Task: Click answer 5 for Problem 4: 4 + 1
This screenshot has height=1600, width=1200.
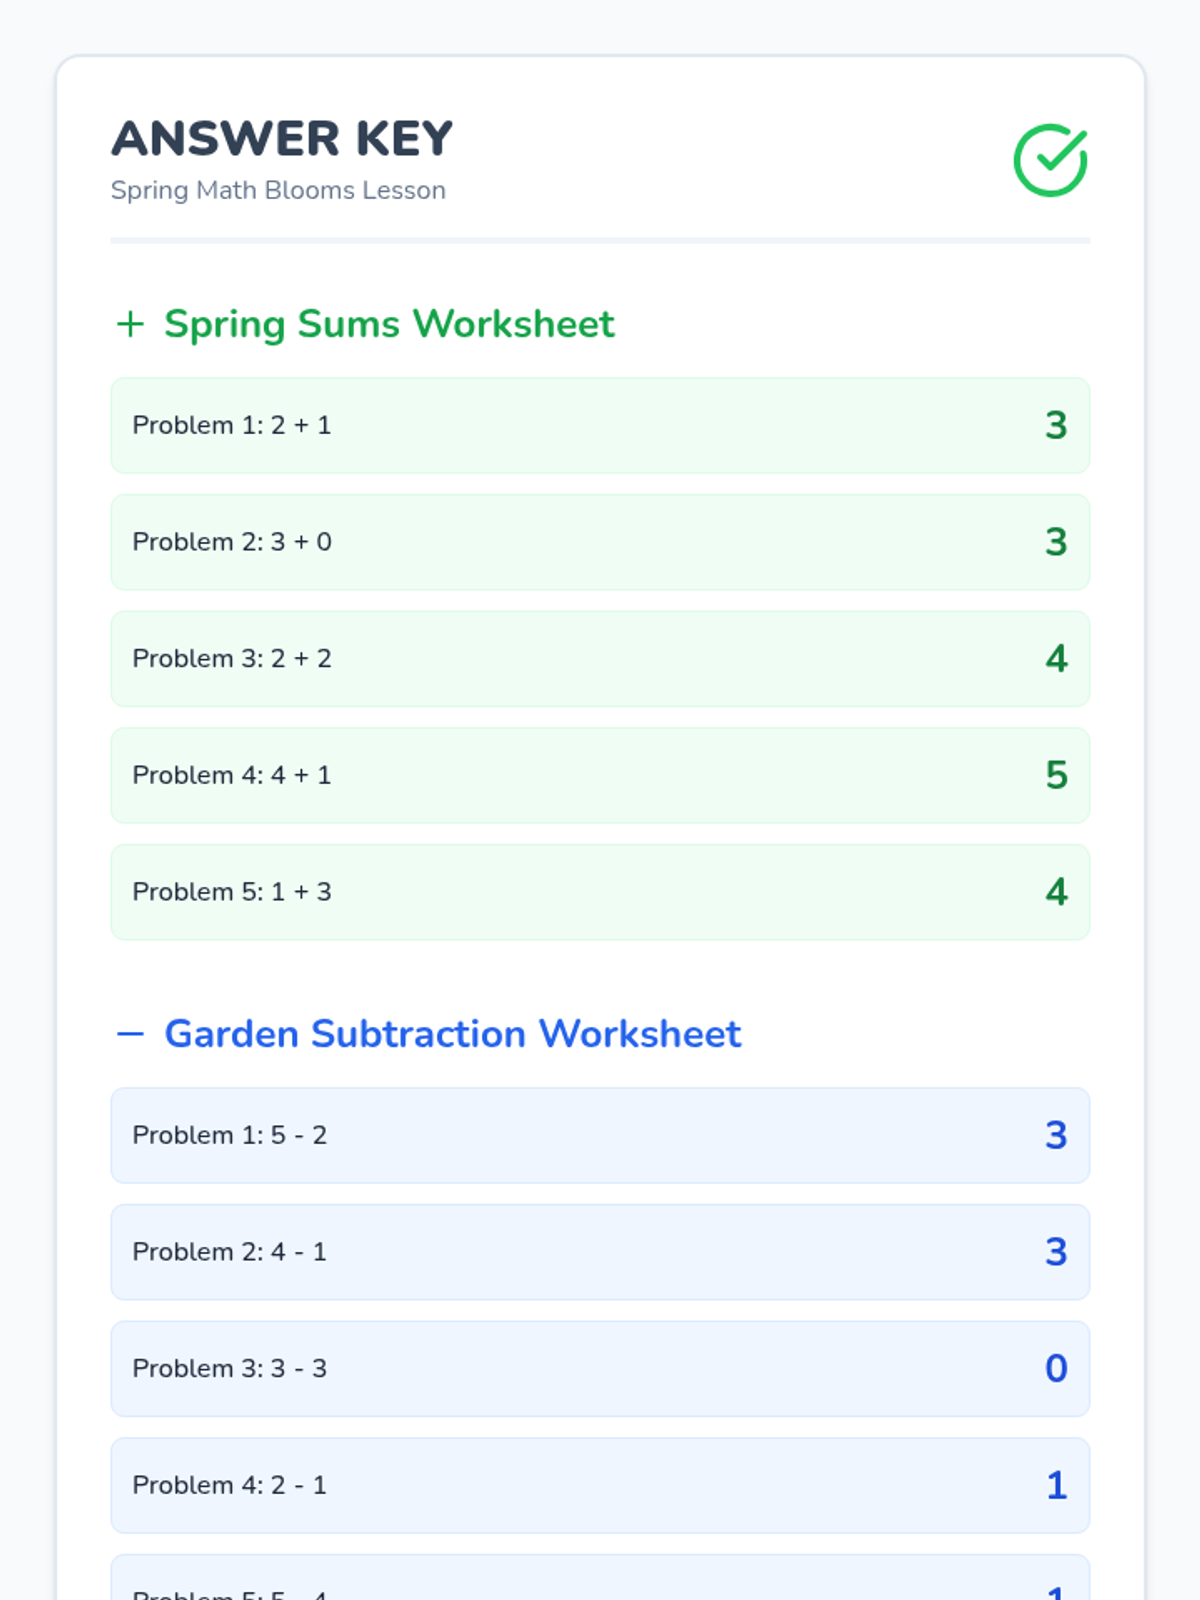Action: pyautogui.click(x=1056, y=775)
